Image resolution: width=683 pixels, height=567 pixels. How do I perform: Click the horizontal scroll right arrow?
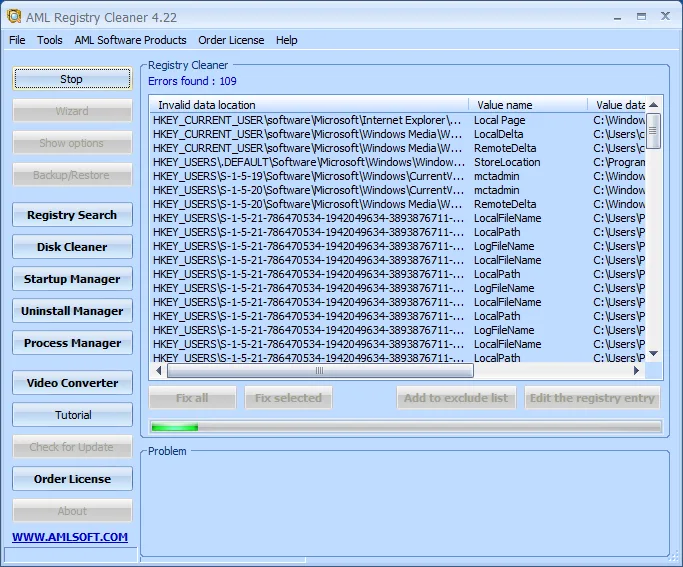[x=636, y=371]
